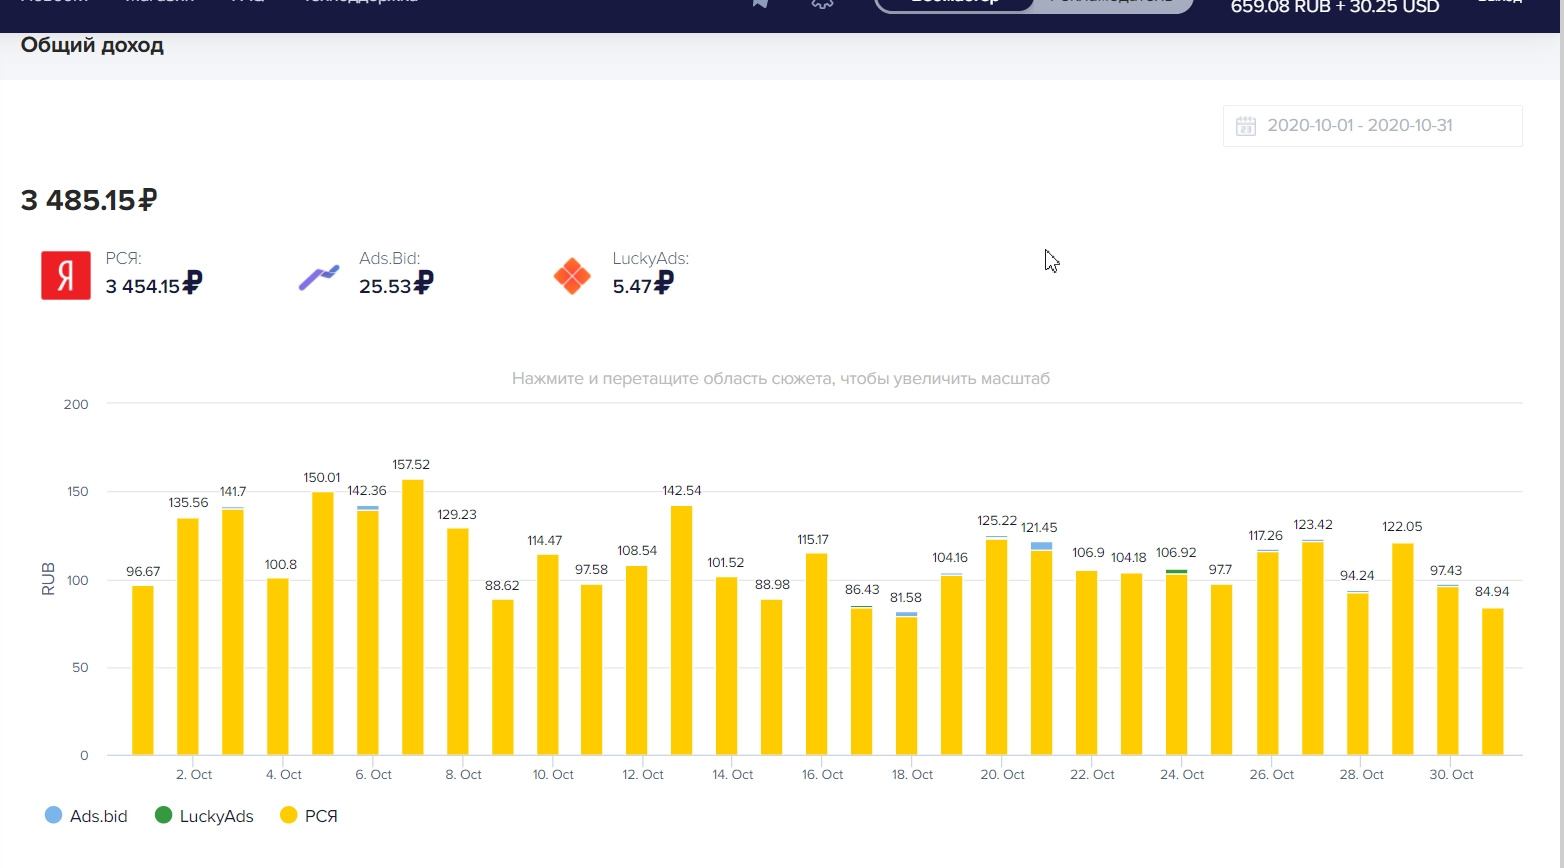Select the yellow bar labeled 142.54
Screen dimensions: 1564x868
point(682,630)
